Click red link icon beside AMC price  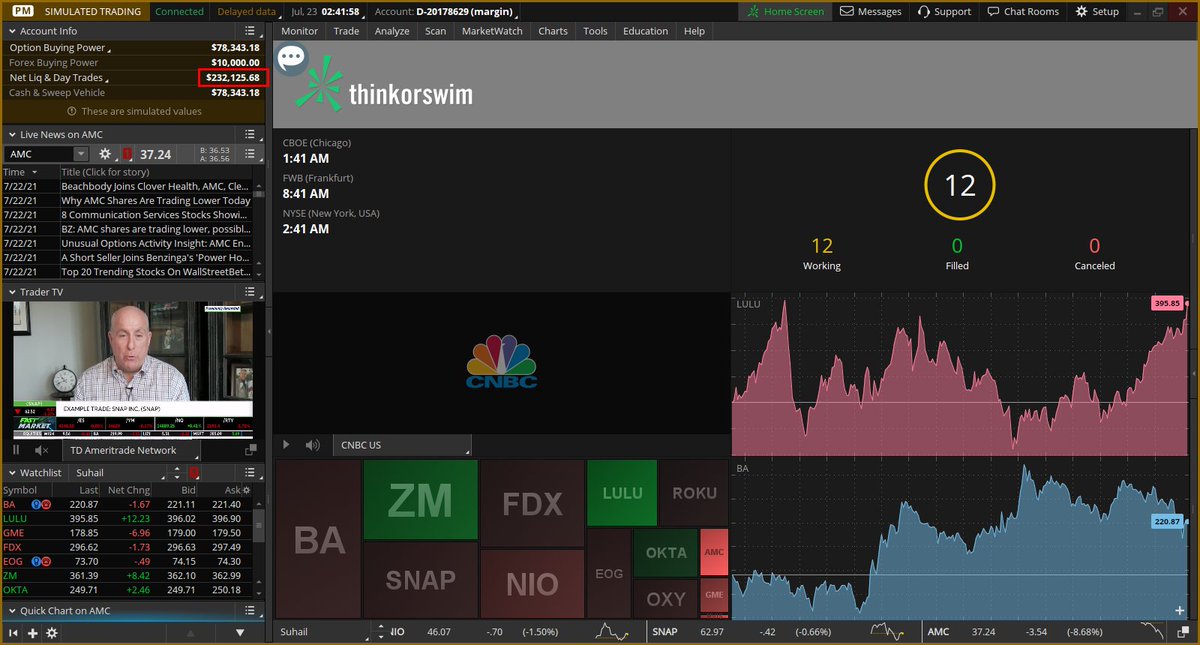click(127, 154)
